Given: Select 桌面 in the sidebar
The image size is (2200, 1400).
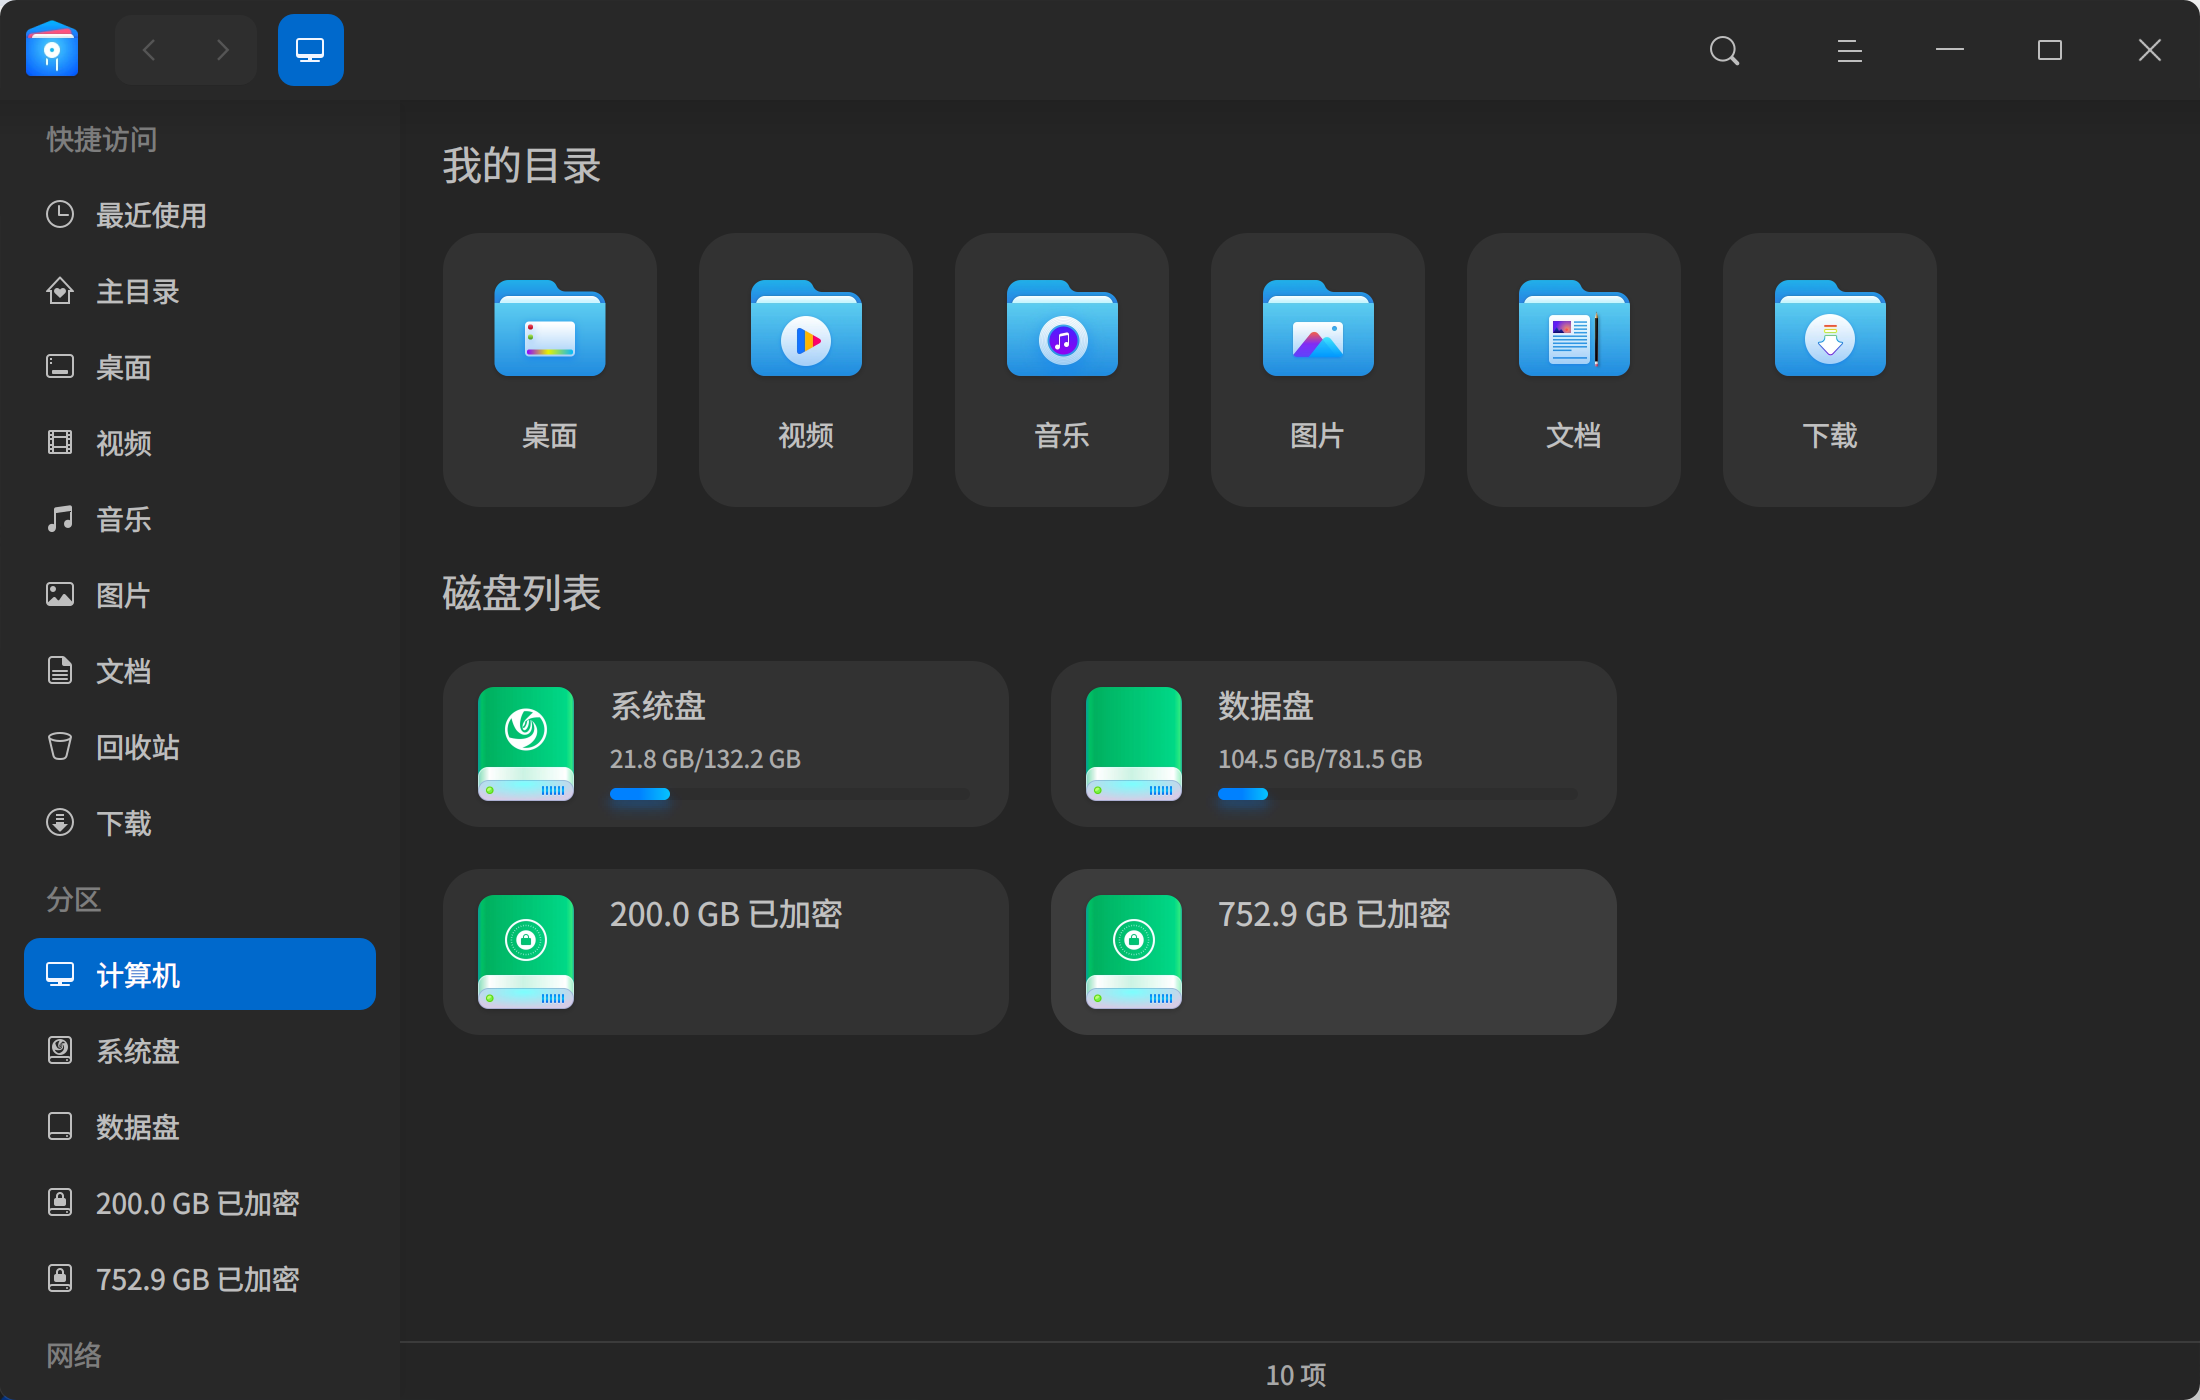Looking at the screenshot, I should pyautogui.click(x=200, y=367).
